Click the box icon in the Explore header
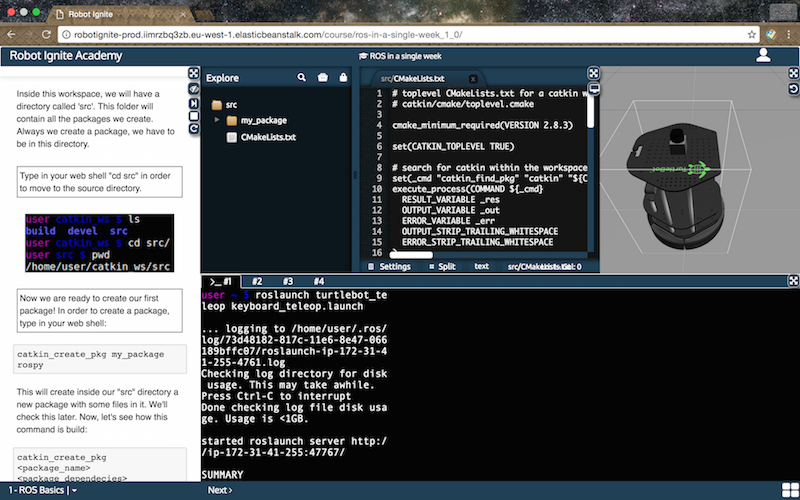 click(x=322, y=77)
